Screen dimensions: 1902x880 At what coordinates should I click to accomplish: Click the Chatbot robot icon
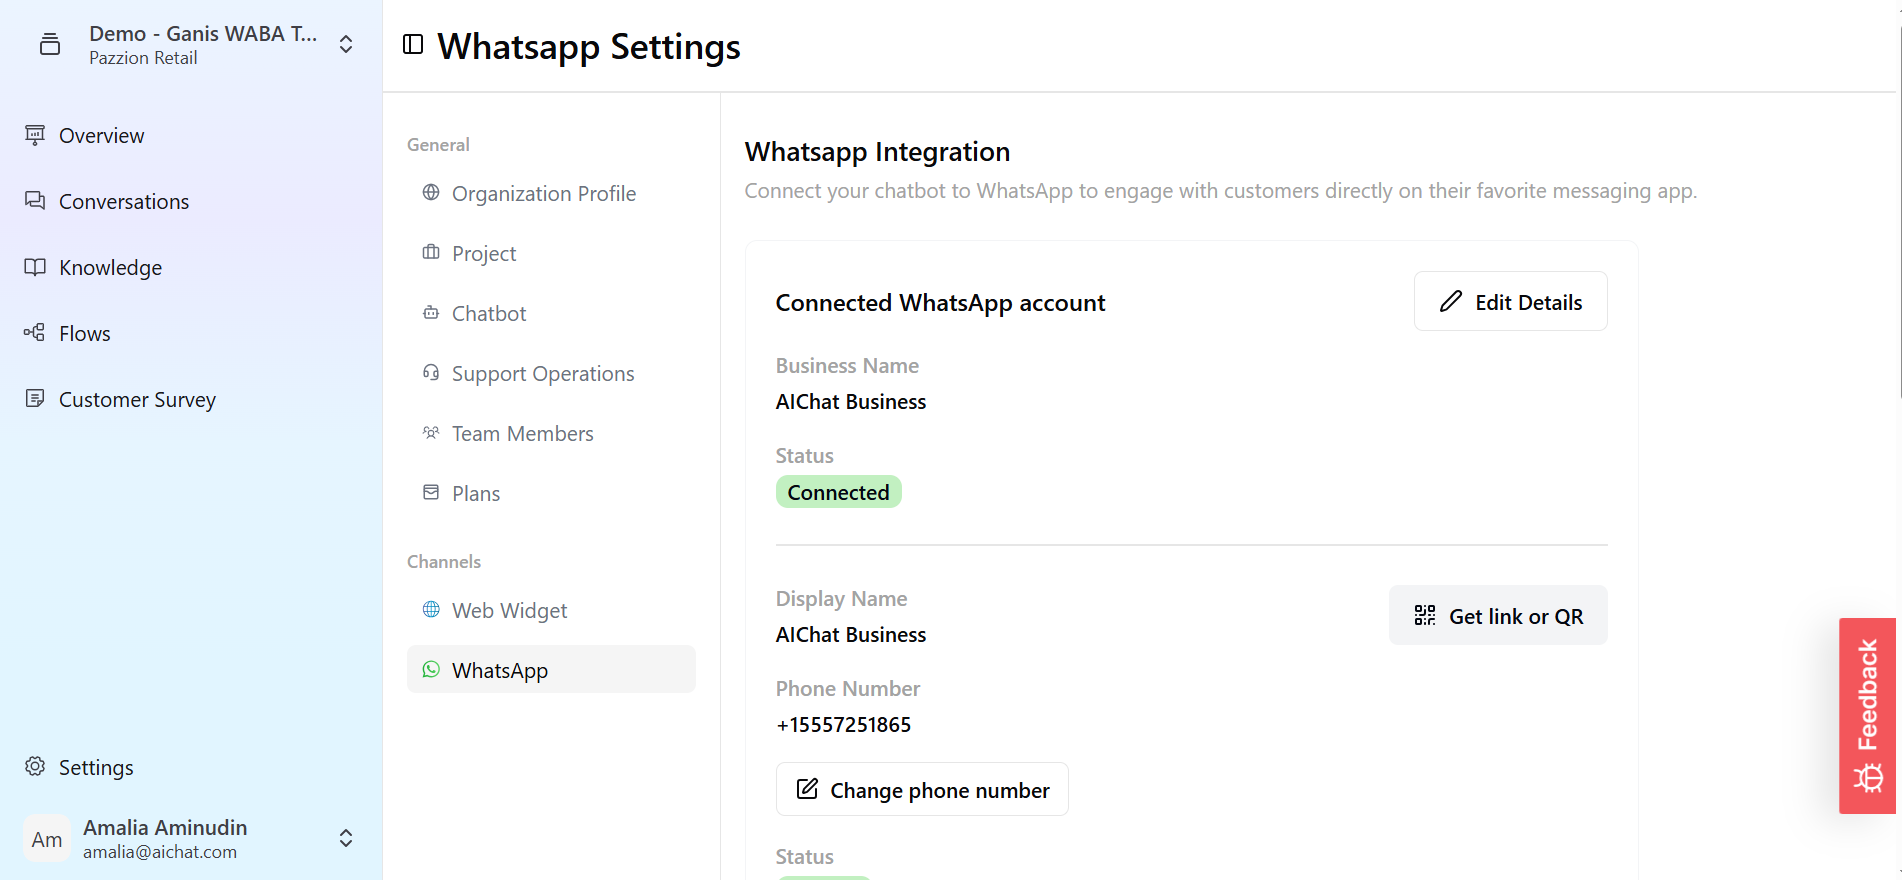click(x=431, y=312)
